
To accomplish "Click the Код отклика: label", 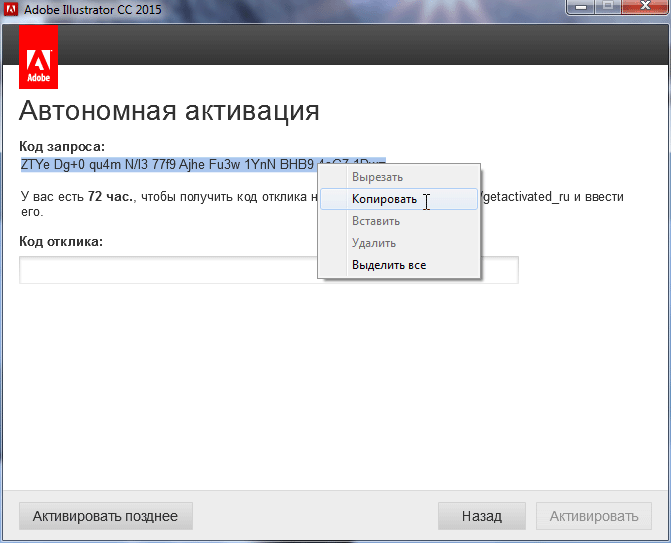I will tap(61, 242).
